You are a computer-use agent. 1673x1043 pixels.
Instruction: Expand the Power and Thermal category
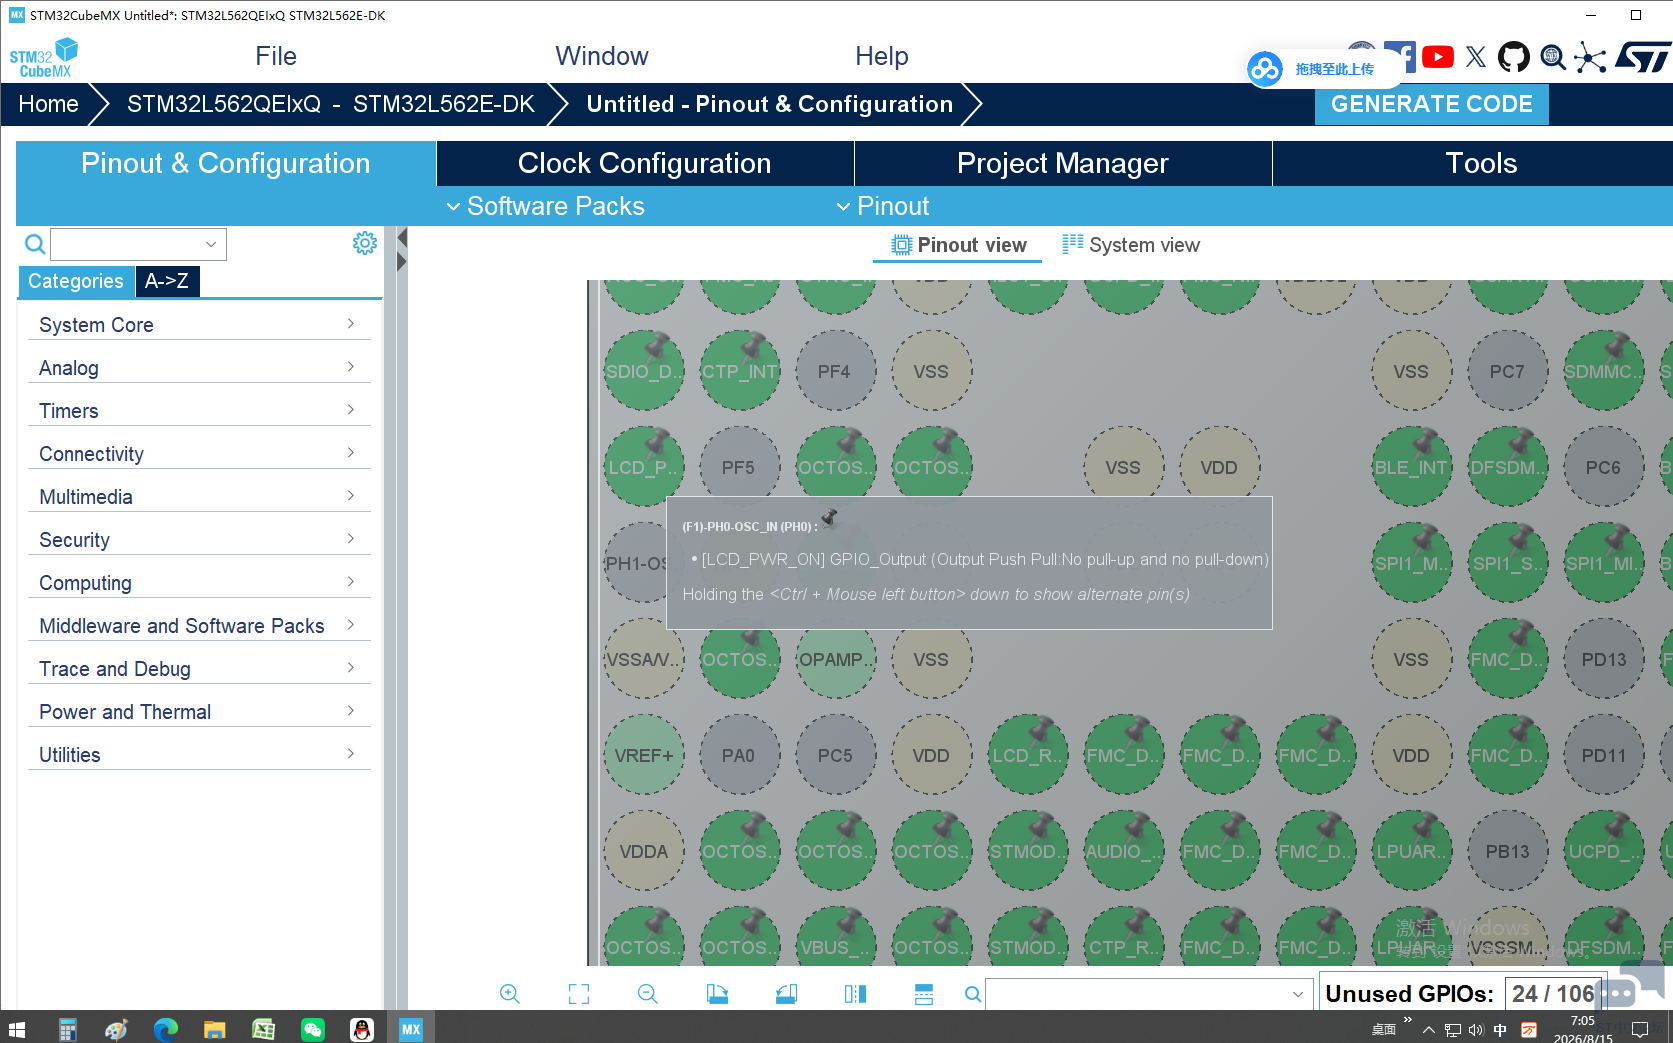click(x=199, y=712)
